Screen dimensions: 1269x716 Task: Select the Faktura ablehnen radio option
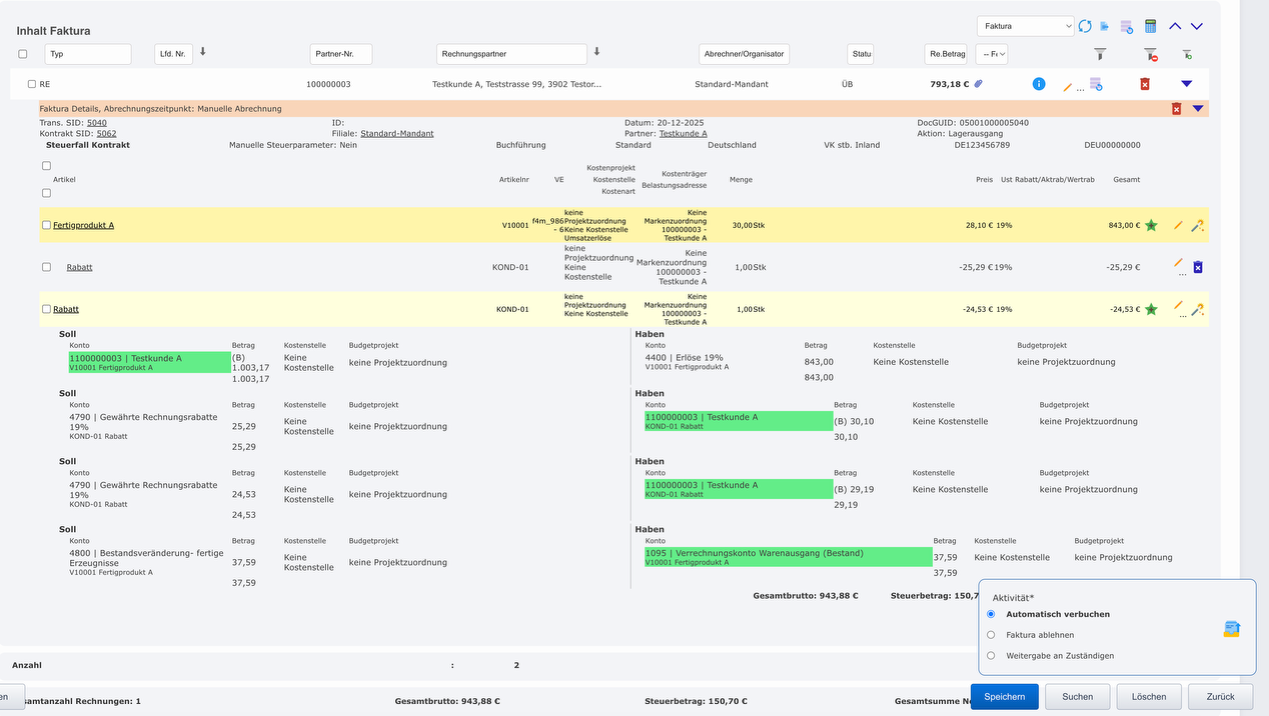point(991,635)
